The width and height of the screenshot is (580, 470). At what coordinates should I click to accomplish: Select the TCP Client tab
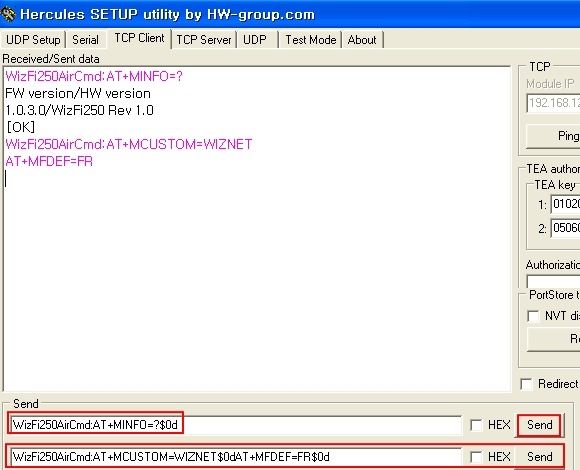pyautogui.click(x=139, y=38)
